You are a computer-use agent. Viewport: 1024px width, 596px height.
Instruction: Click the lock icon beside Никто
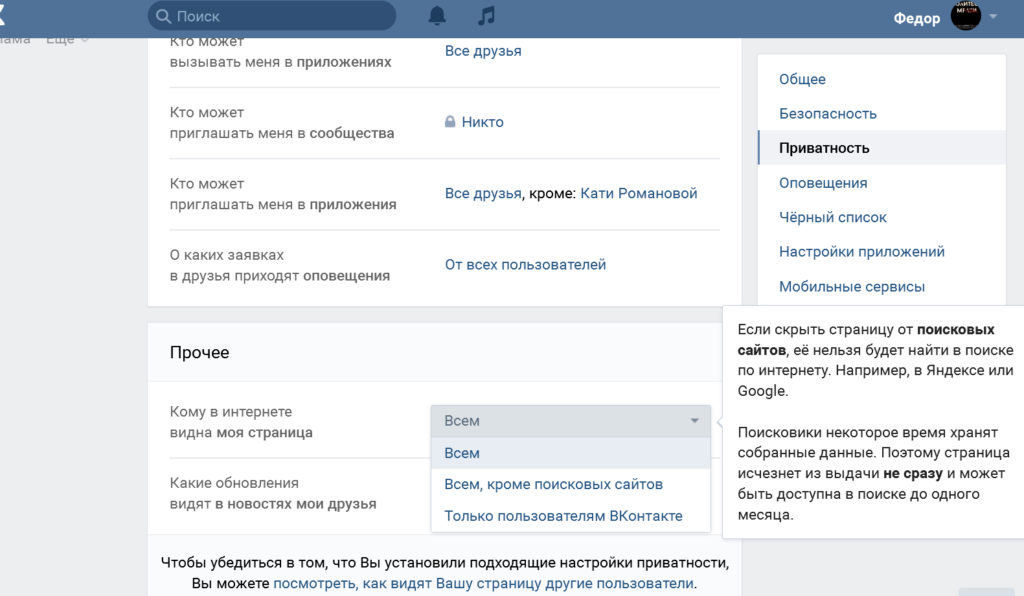450,122
